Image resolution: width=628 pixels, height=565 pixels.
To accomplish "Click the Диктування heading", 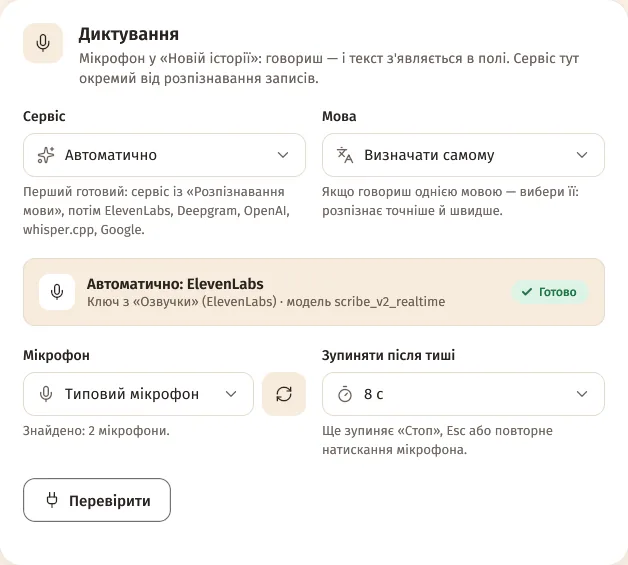I will (x=129, y=34).
